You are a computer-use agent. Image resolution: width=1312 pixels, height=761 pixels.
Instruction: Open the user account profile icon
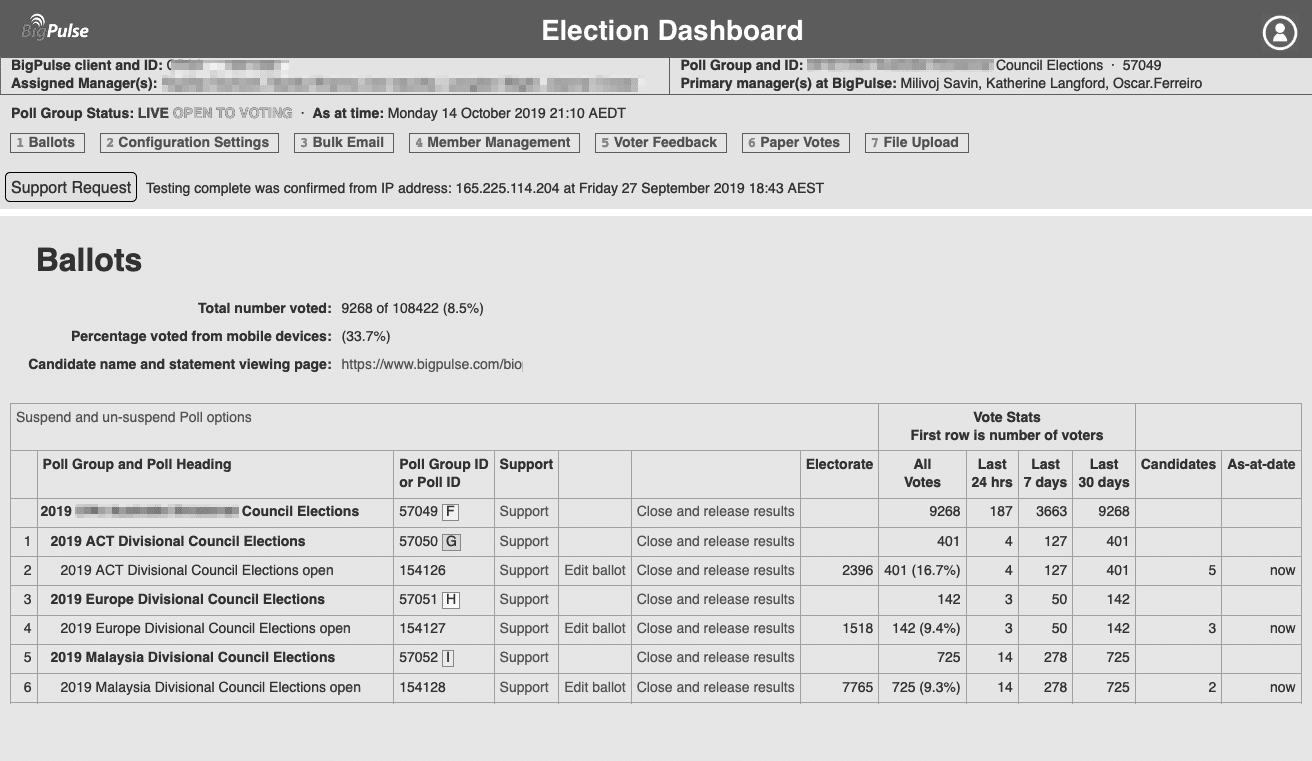point(1279,32)
